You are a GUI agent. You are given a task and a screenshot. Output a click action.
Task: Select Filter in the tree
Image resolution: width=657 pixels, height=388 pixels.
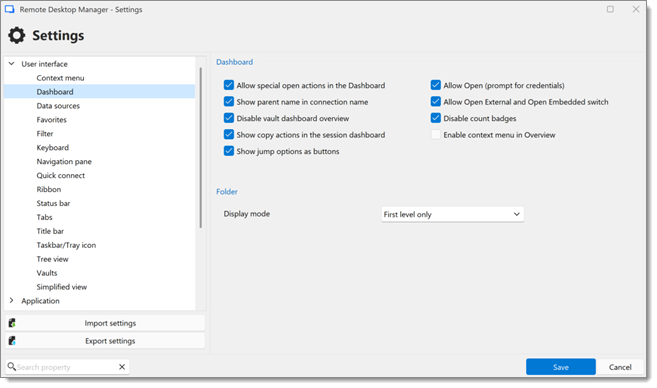pos(45,134)
